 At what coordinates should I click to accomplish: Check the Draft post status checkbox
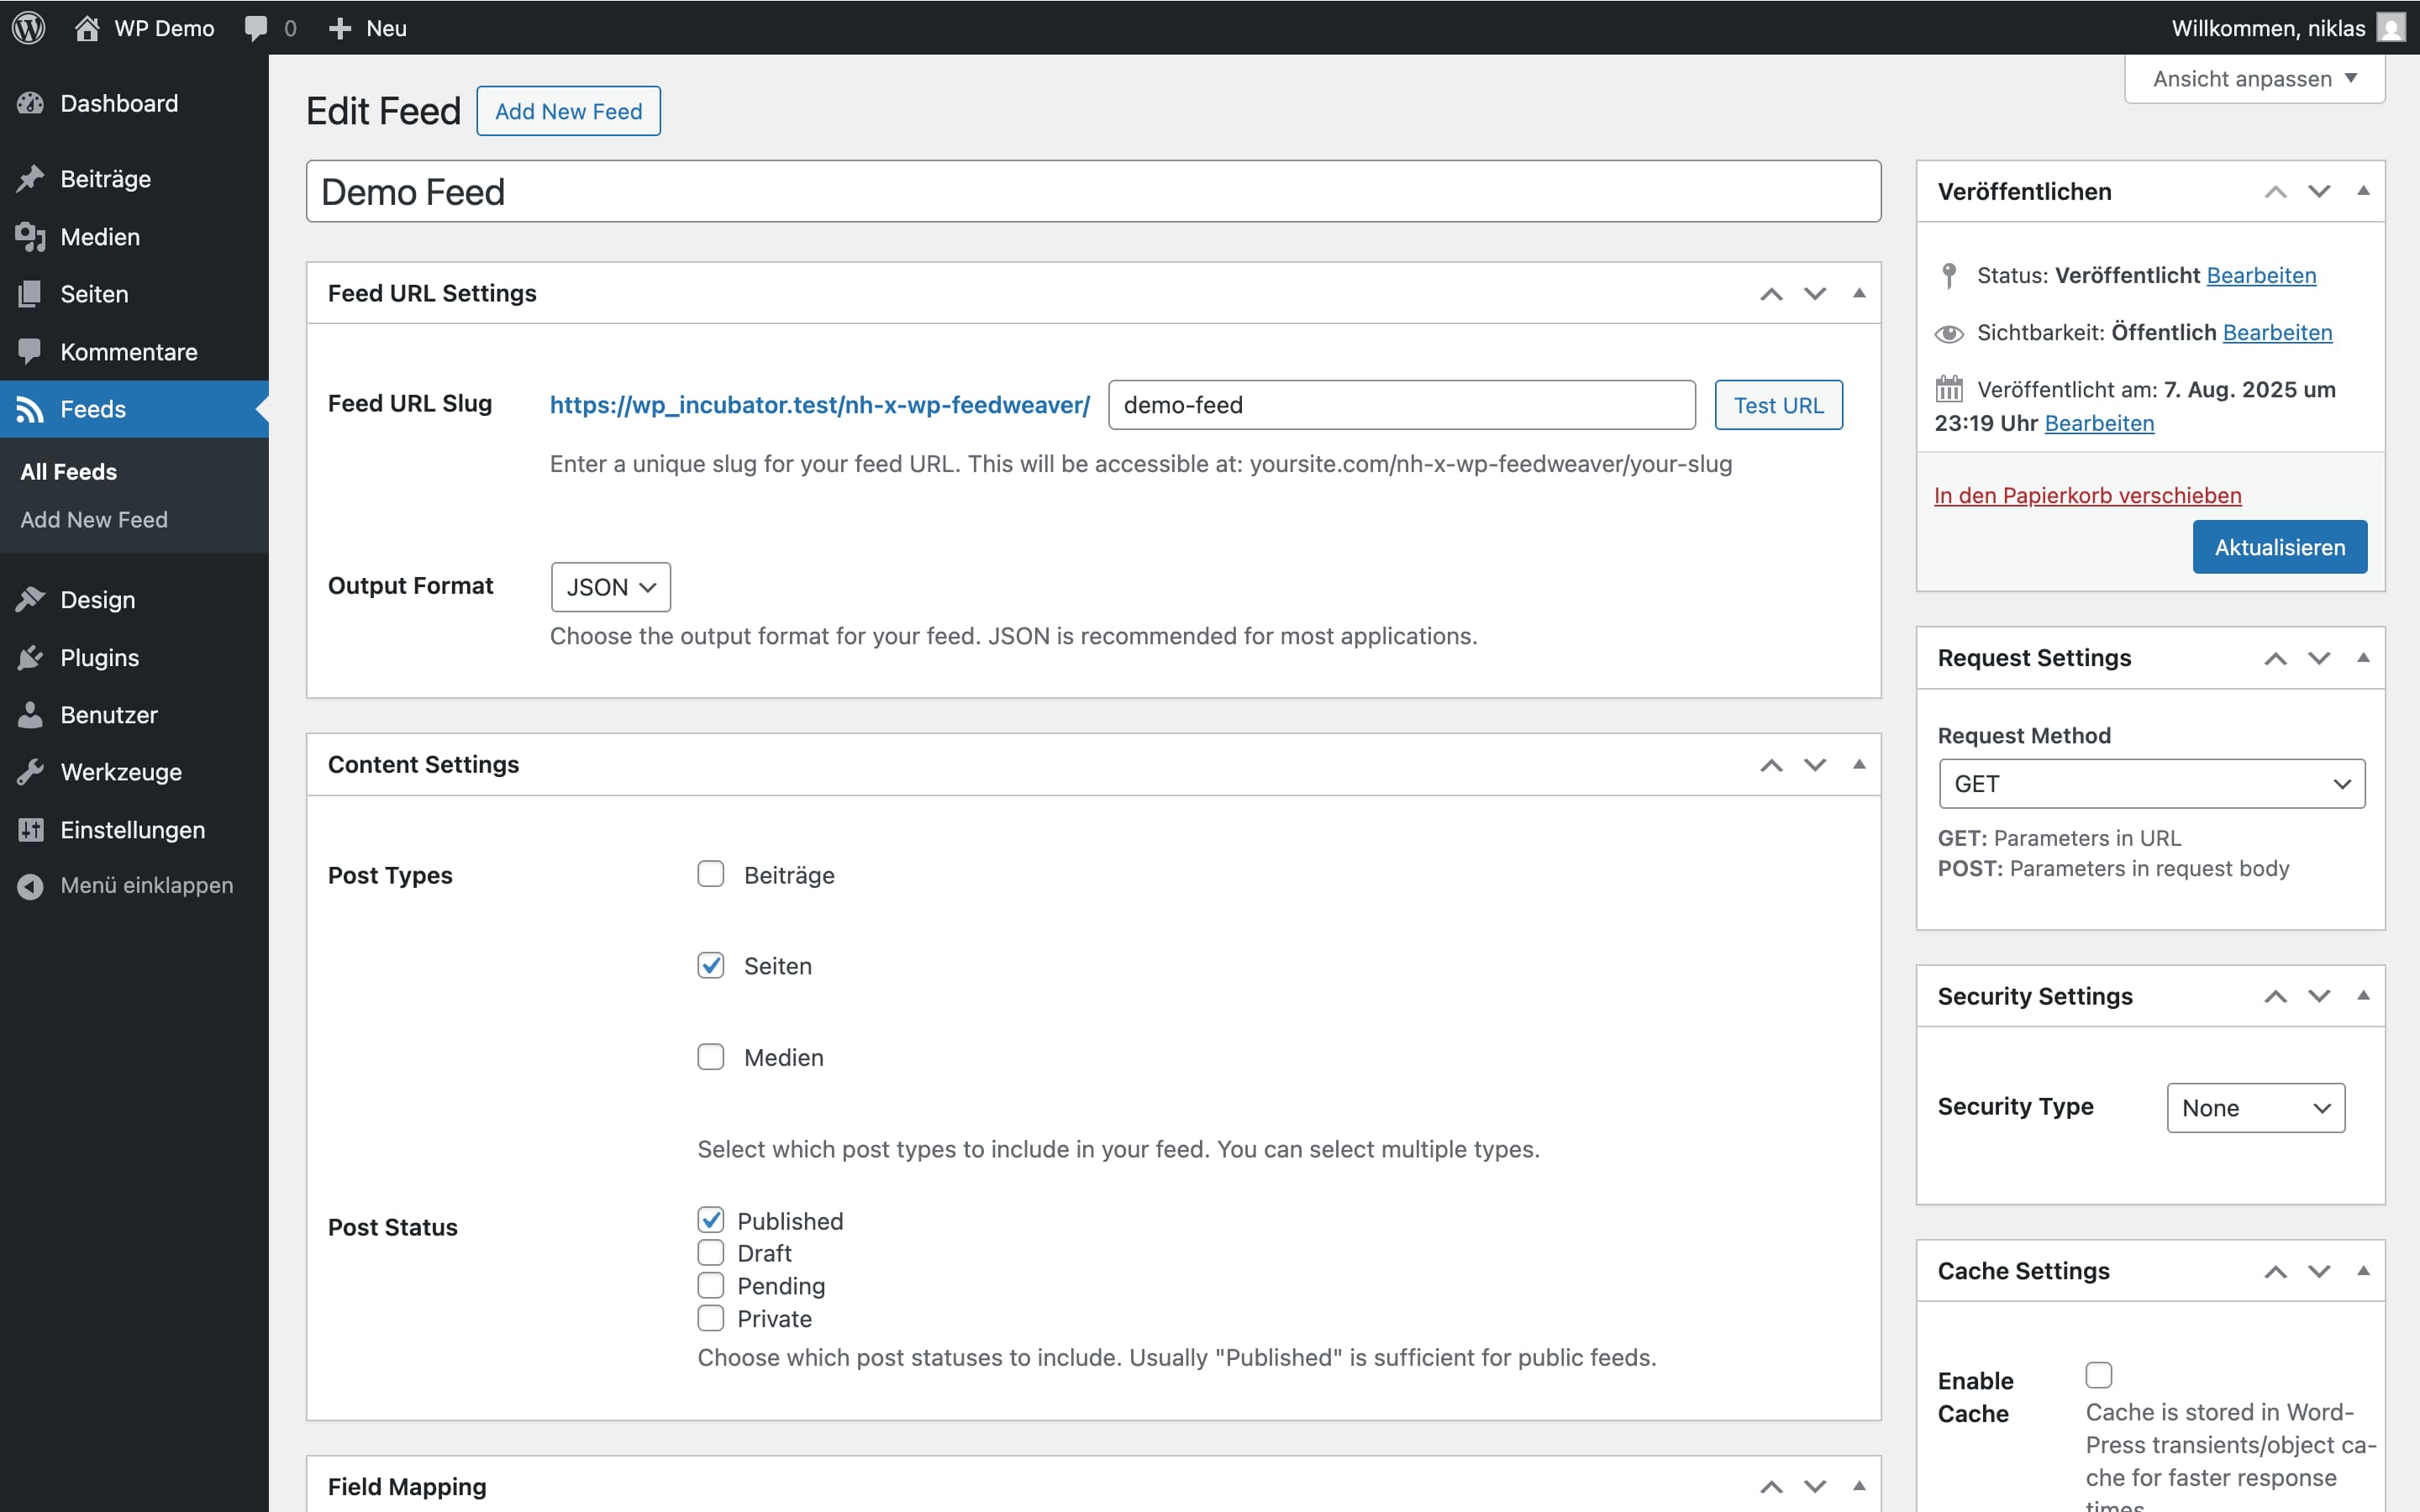coord(710,1252)
